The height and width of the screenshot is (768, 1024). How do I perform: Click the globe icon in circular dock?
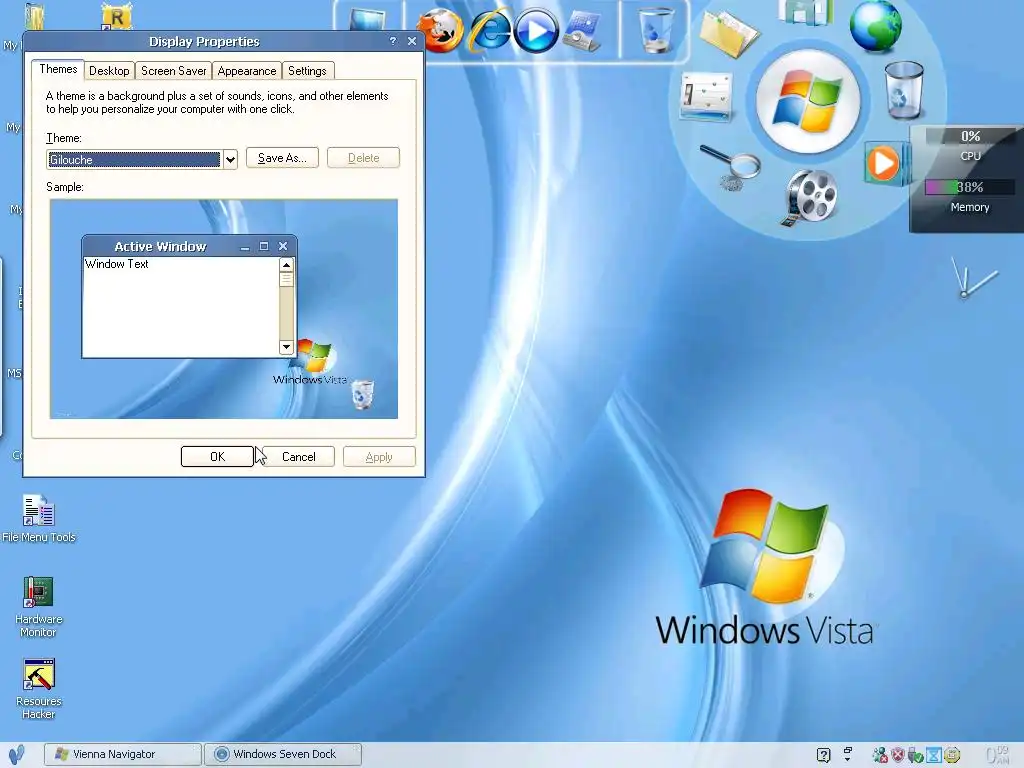pos(875,25)
